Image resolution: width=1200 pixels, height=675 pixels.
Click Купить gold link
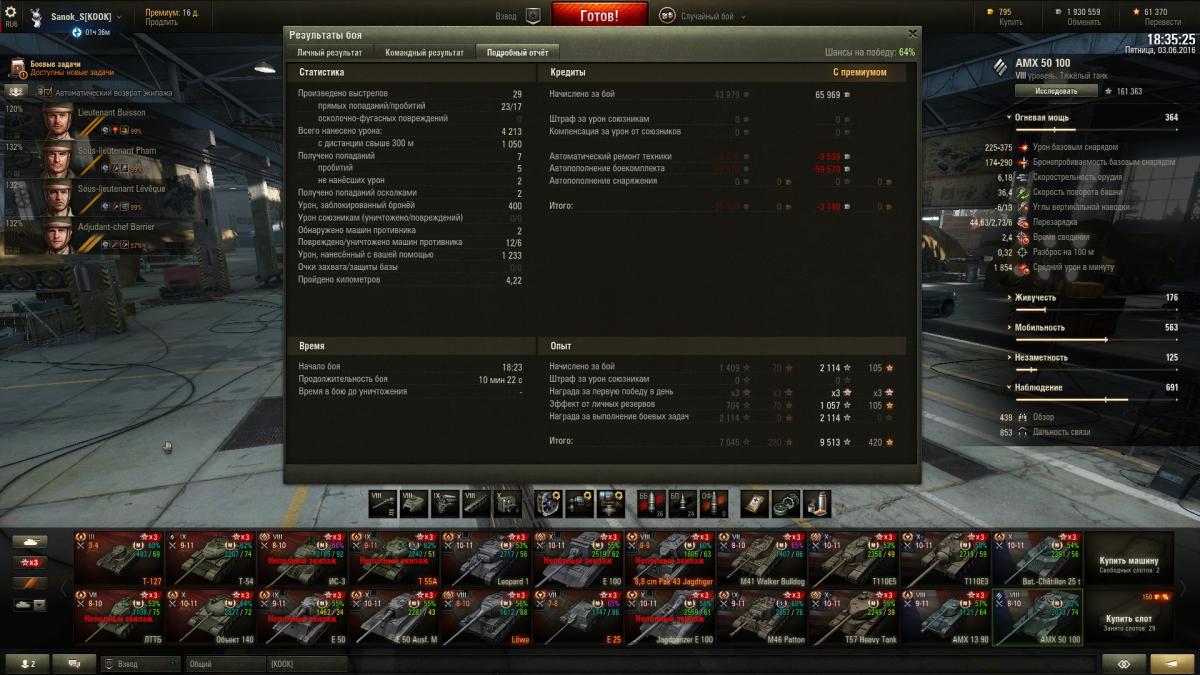(1012, 22)
